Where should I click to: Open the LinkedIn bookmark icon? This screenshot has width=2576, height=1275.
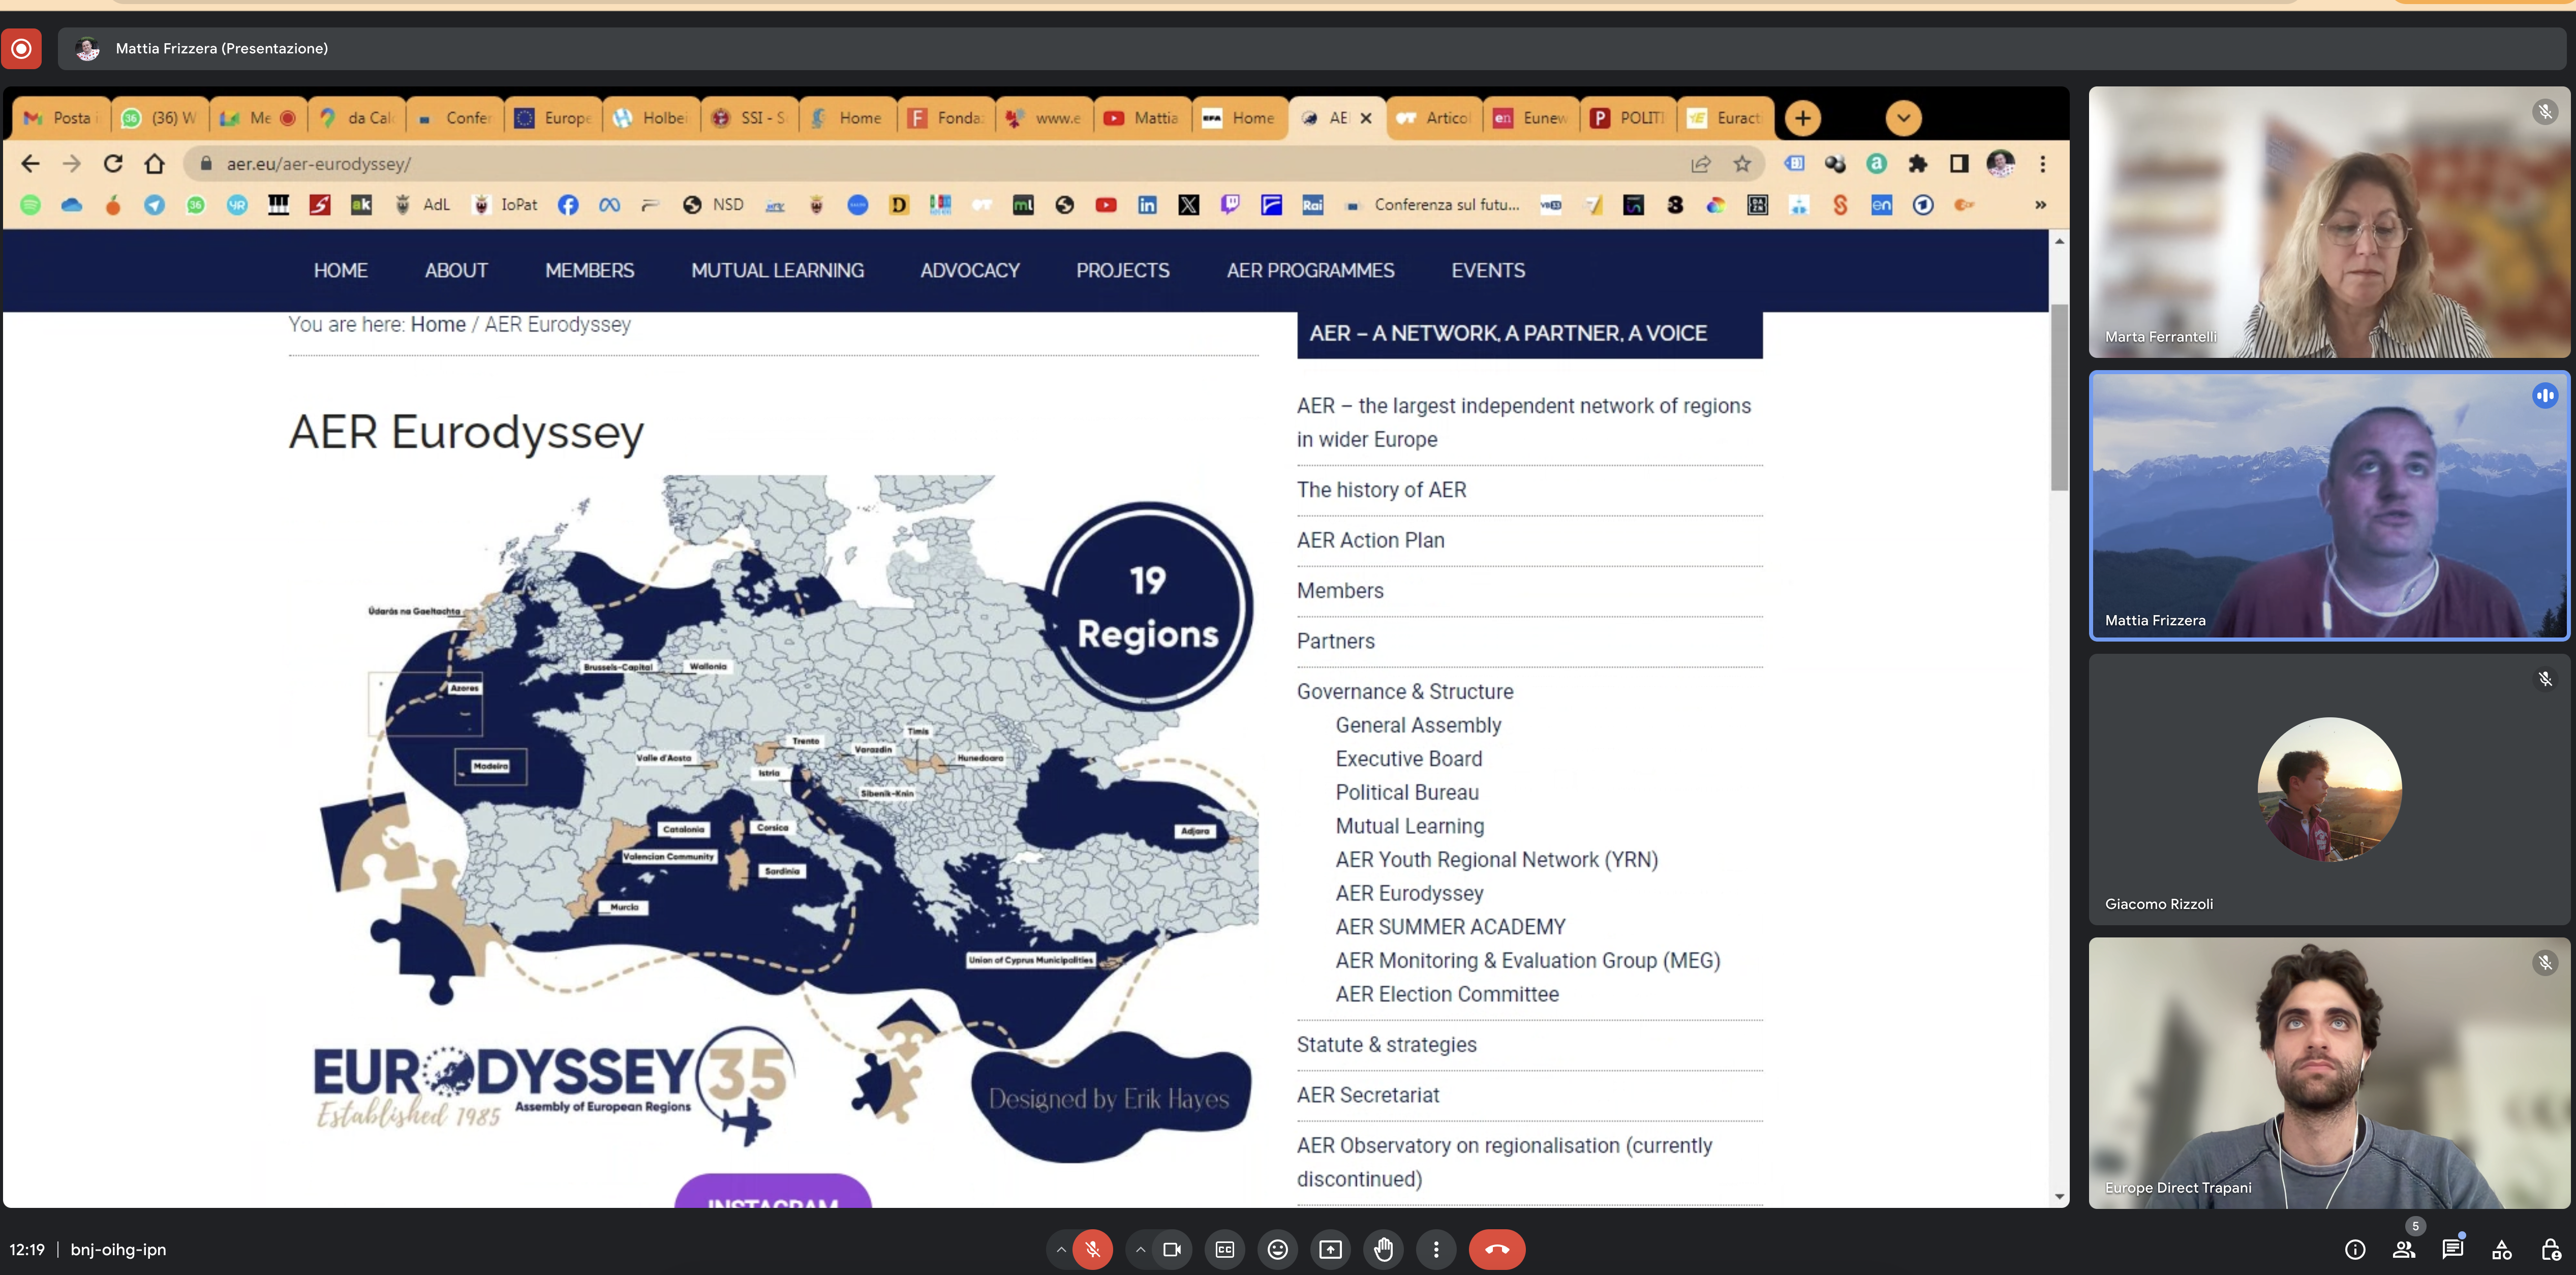[x=1147, y=205]
